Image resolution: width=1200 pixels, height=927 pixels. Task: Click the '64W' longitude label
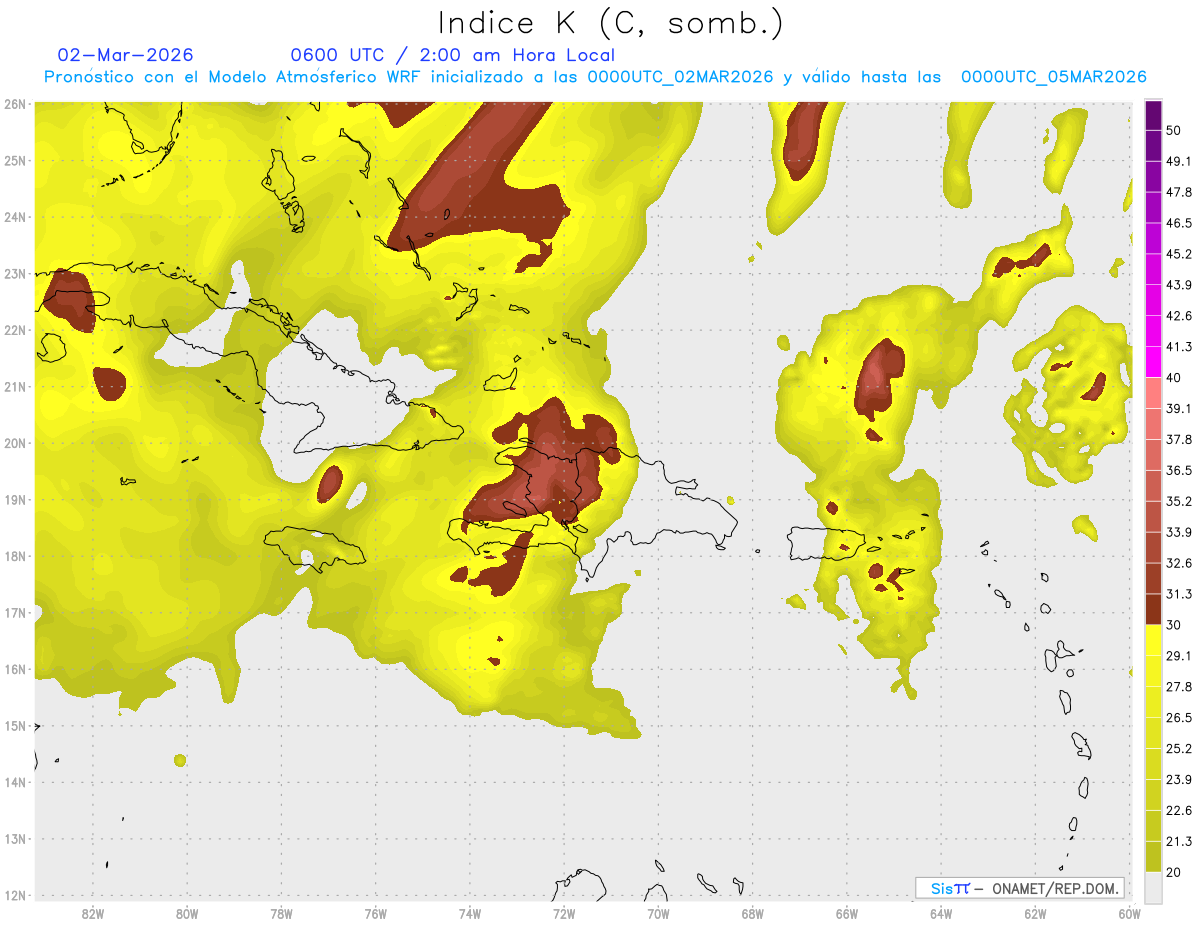pos(941,913)
